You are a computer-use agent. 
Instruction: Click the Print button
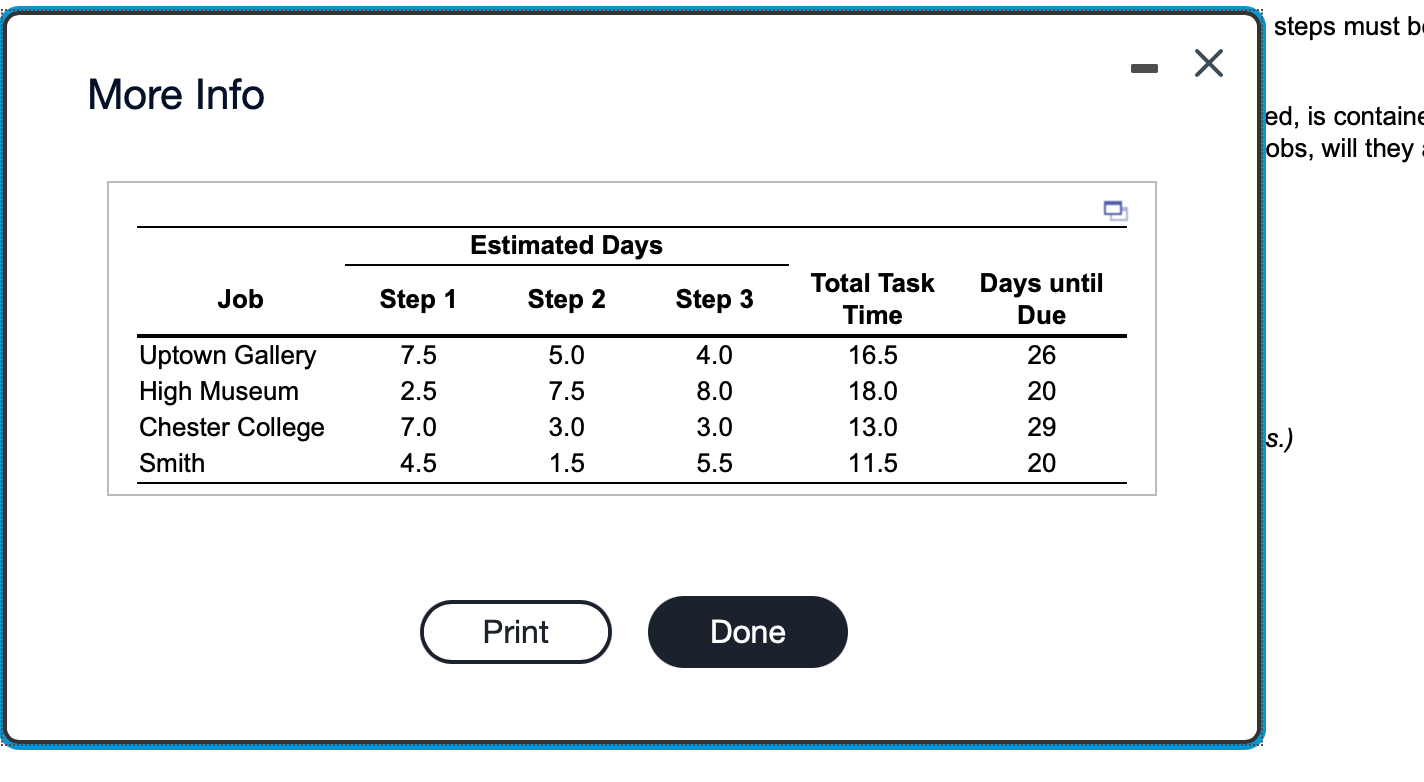(x=515, y=631)
